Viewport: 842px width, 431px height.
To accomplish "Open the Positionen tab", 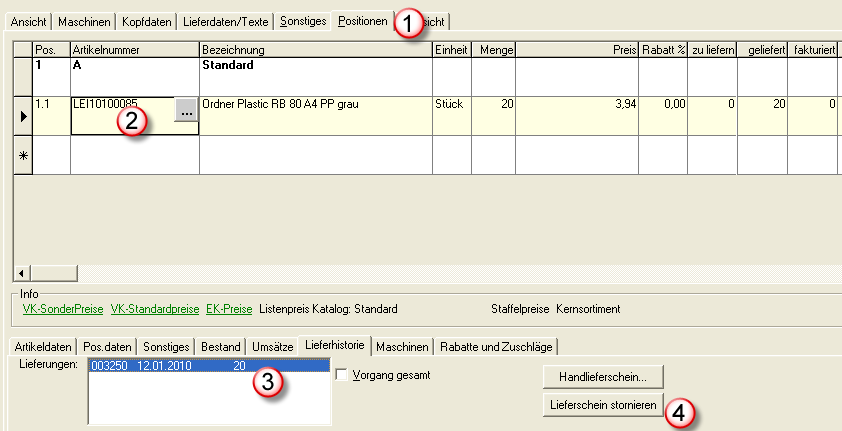I will tap(362, 21).
